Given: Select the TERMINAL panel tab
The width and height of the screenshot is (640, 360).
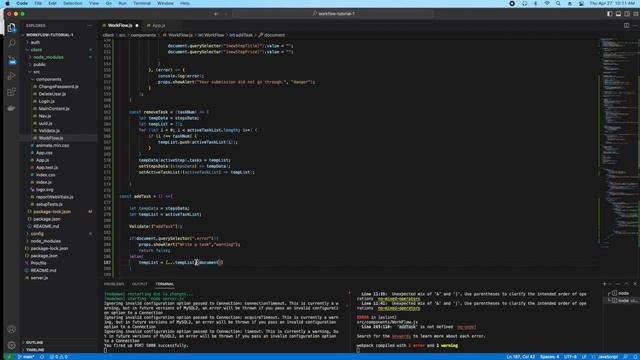Looking at the screenshot, I should [x=164, y=284].
